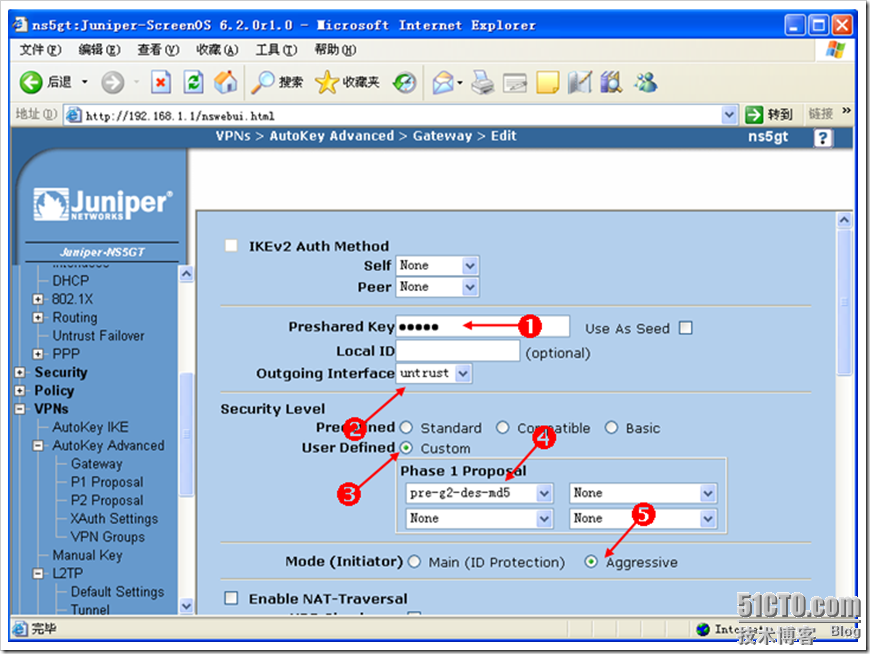
Task: Select the Compatible security level radio
Action: pyautogui.click(x=503, y=428)
